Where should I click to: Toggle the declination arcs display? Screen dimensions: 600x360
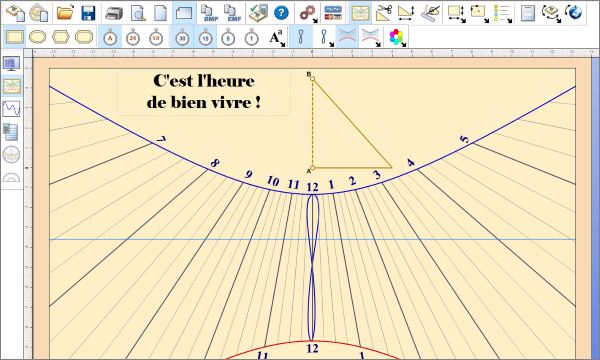pos(347,37)
